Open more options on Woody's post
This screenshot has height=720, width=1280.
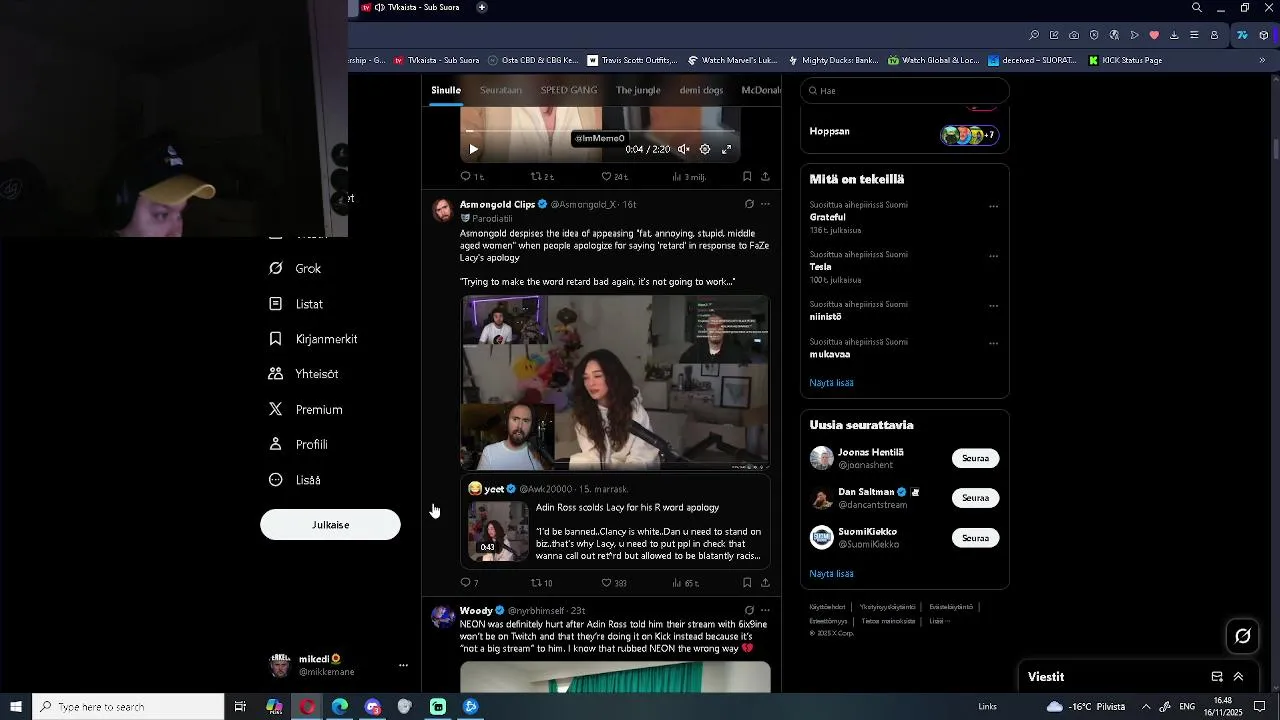coord(765,610)
